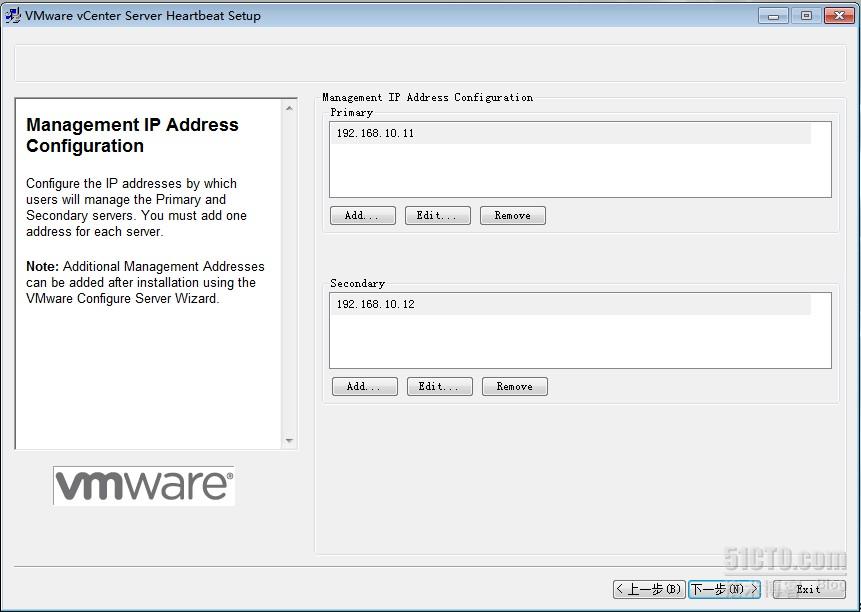Click the Add button under Primary
The width and height of the screenshot is (861, 612).
(362, 215)
